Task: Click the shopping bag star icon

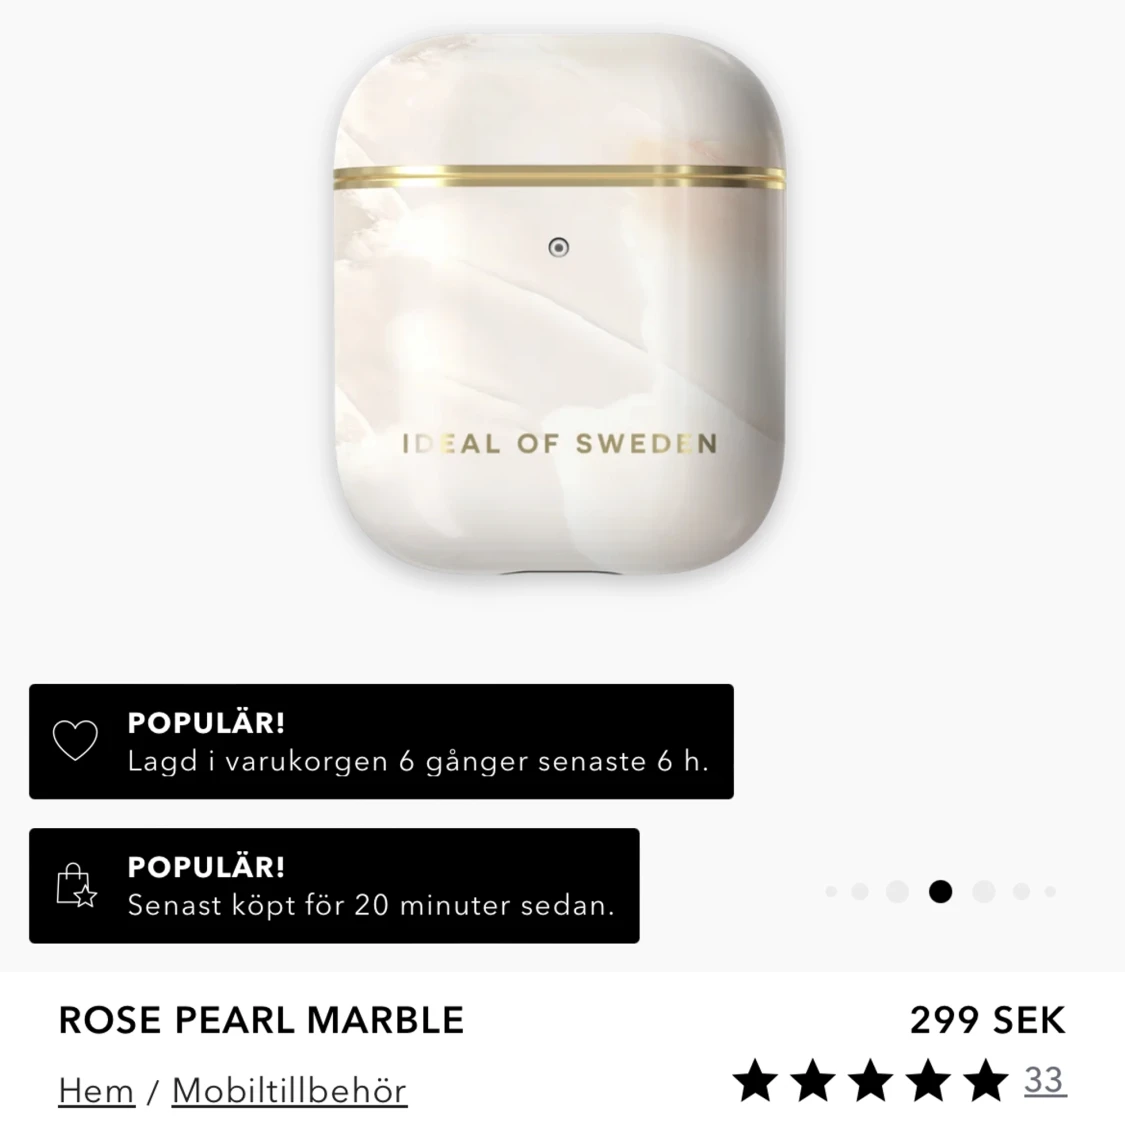Action: (76, 885)
